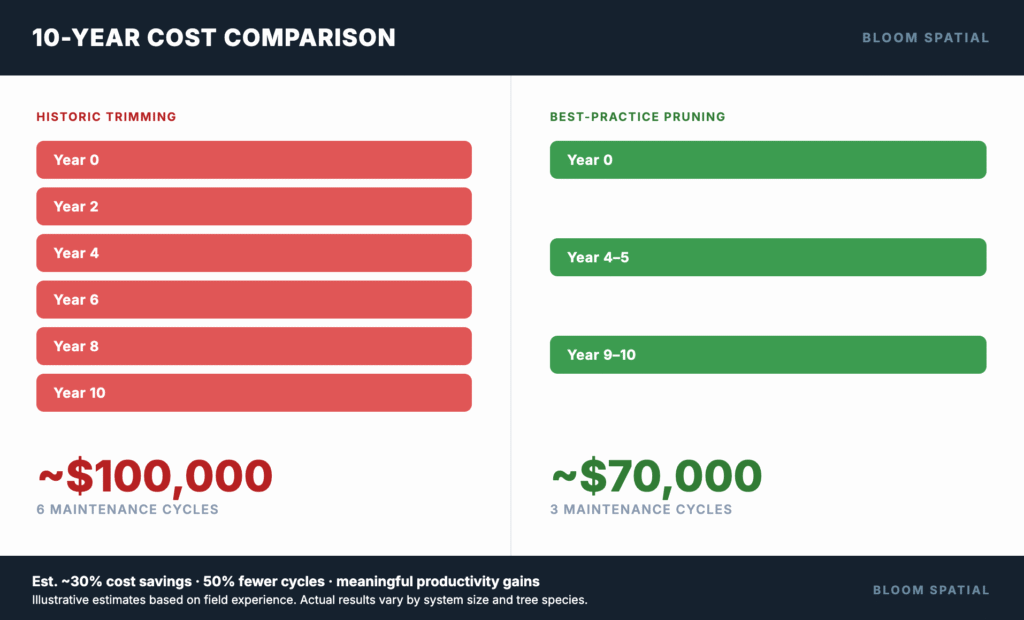
Task: Click the Bloom Spatial label in the header
Action: click(925, 38)
